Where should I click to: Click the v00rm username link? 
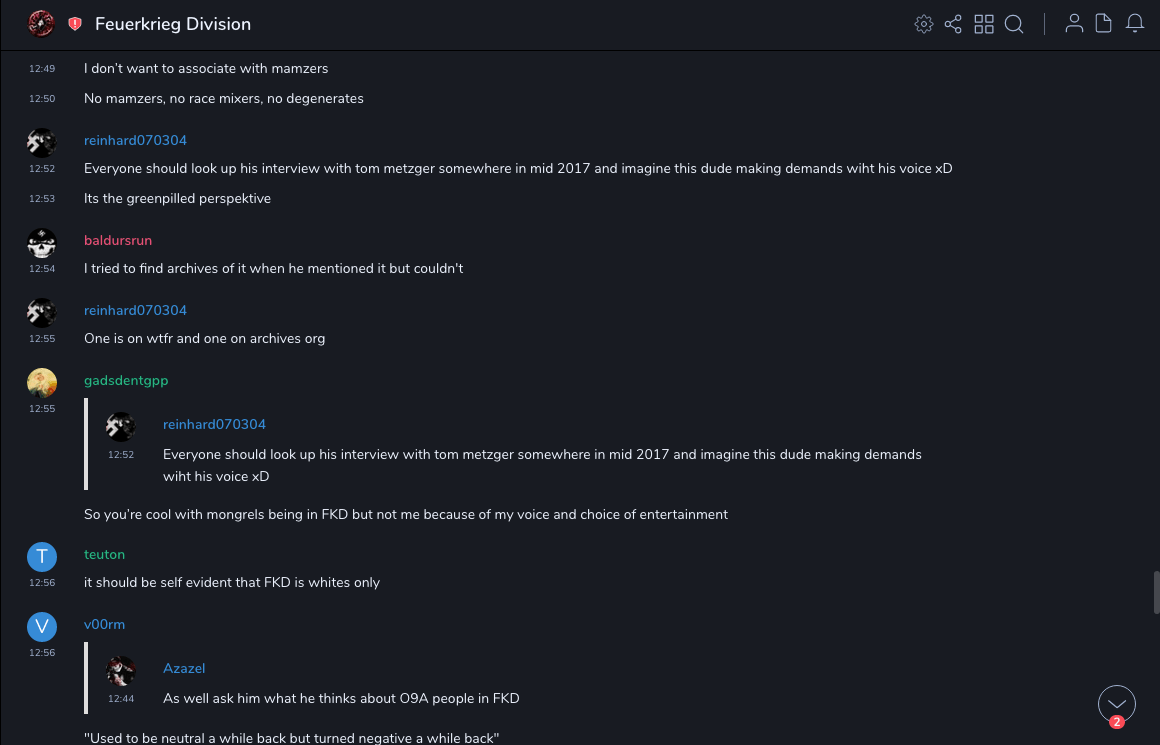(x=104, y=624)
